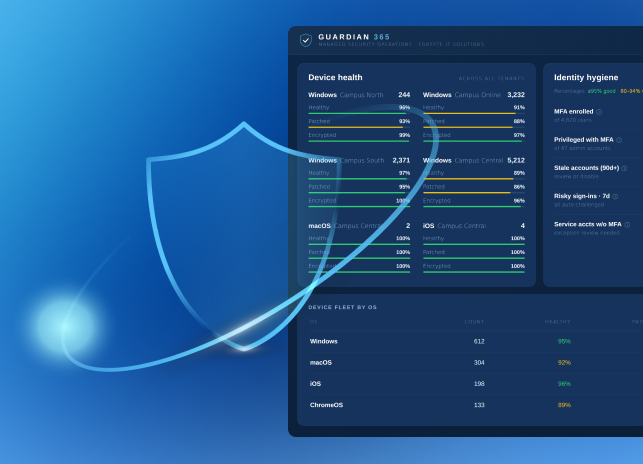Click the DEVICE FLEET BY OS heading
The image size is (643, 464).
342,307
